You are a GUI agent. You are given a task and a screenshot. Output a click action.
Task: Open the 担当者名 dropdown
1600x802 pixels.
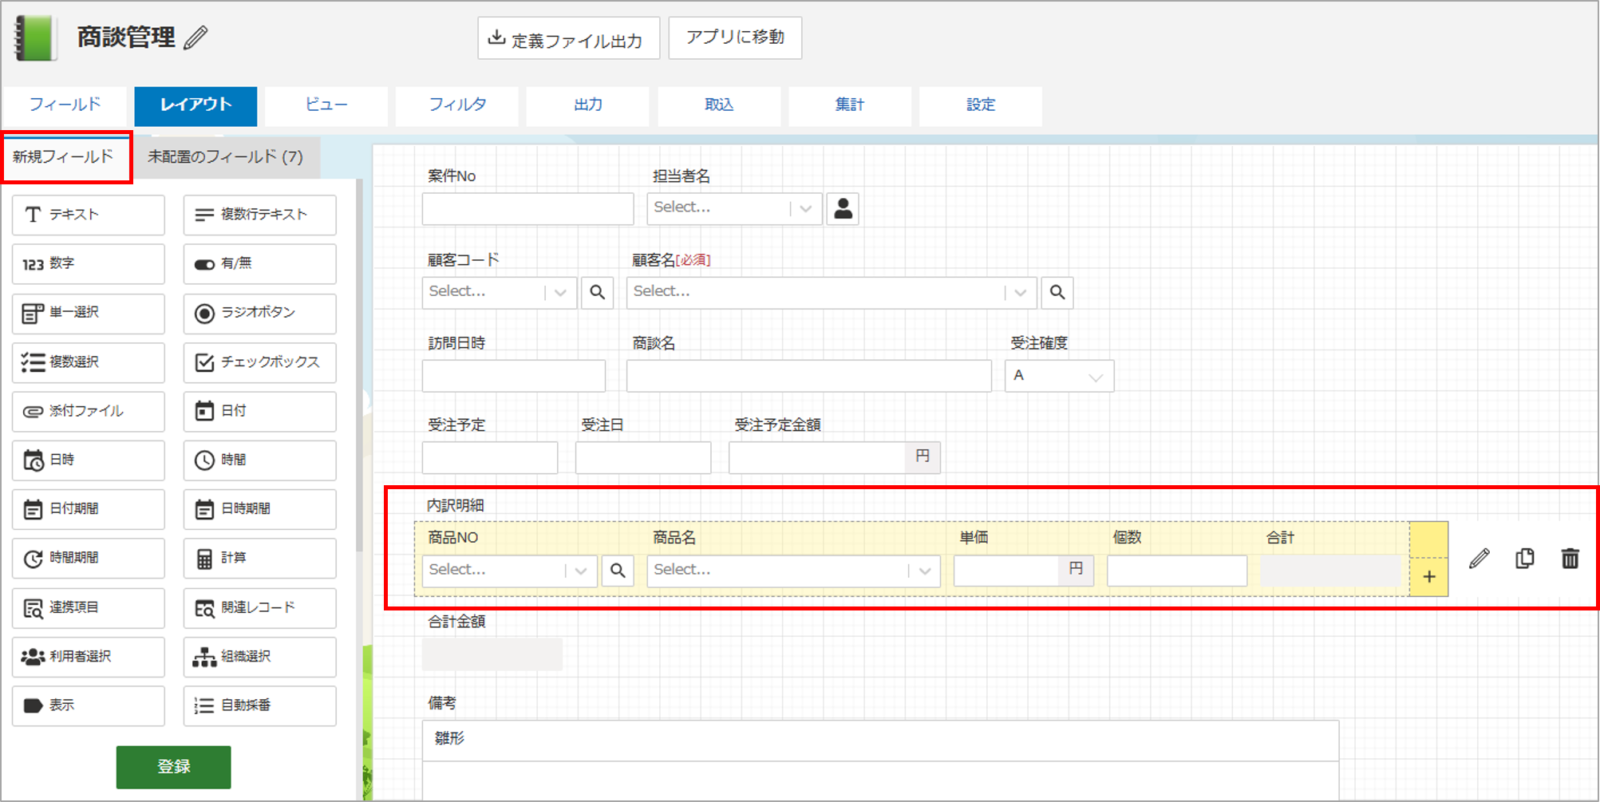click(734, 208)
